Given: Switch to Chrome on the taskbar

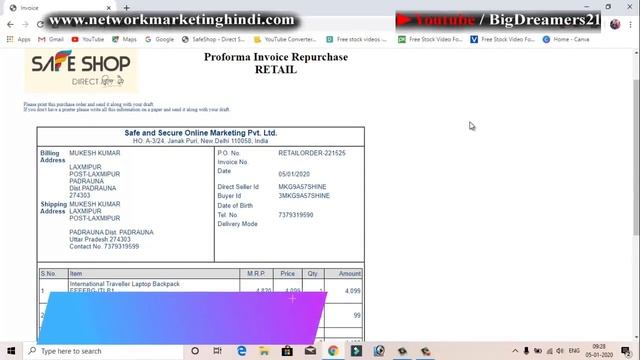Looking at the screenshot, I should [x=333, y=351].
